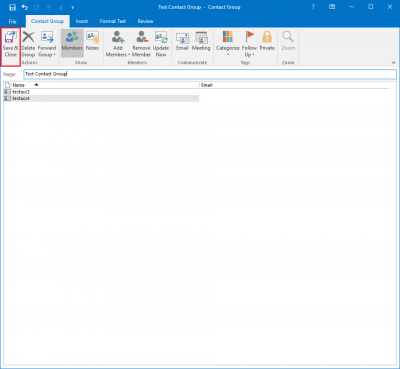Image resolution: width=400 pixels, height=369 pixels.
Task: Schedule a Meeting with the group
Action: 201,42
